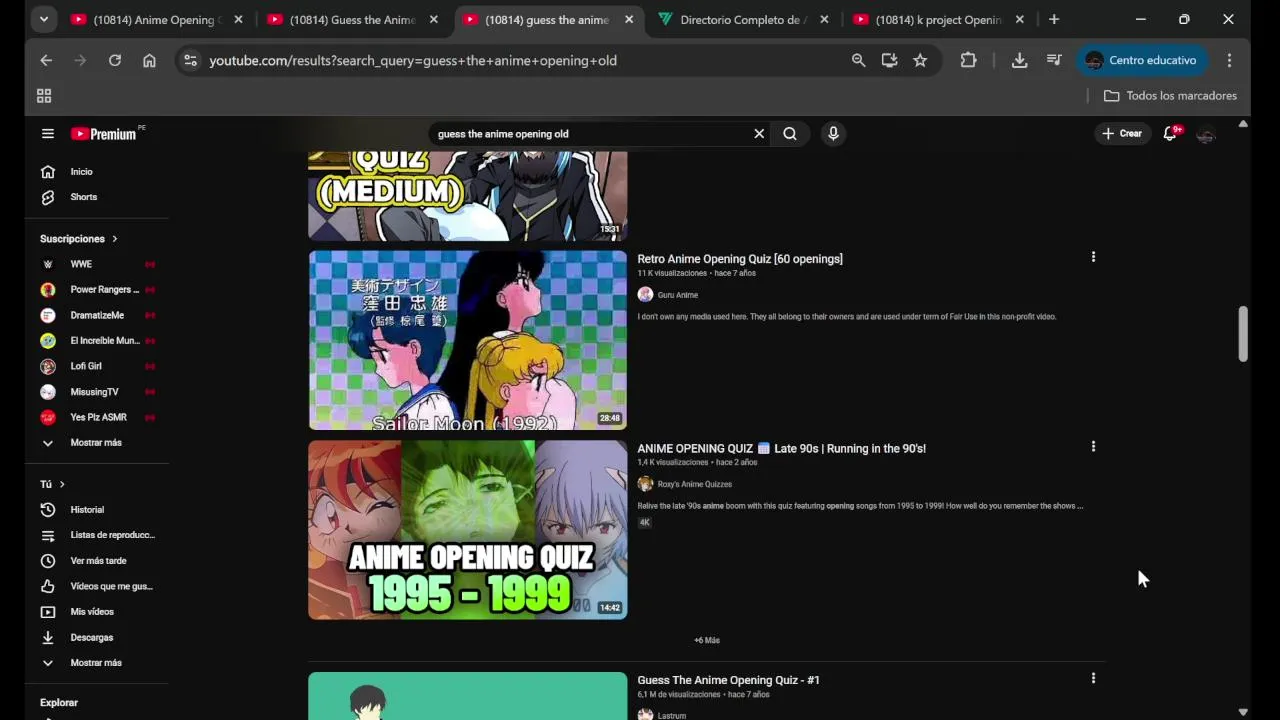Open the ANIME OPENING QUIZ Late 90s title
This screenshot has width=1280, height=720.
click(x=781, y=448)
